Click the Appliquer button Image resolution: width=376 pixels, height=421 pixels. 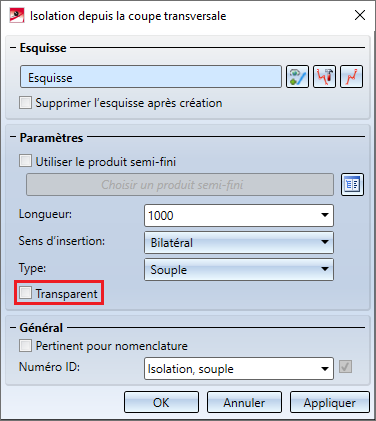pos(330,402)
